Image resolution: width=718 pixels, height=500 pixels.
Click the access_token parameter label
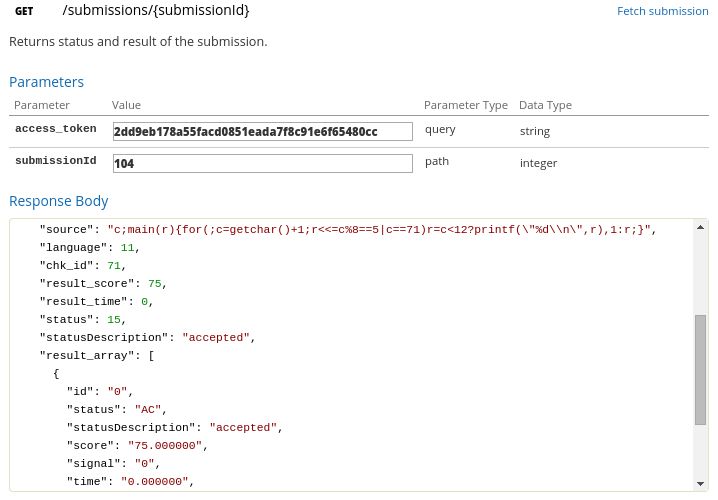56,129
